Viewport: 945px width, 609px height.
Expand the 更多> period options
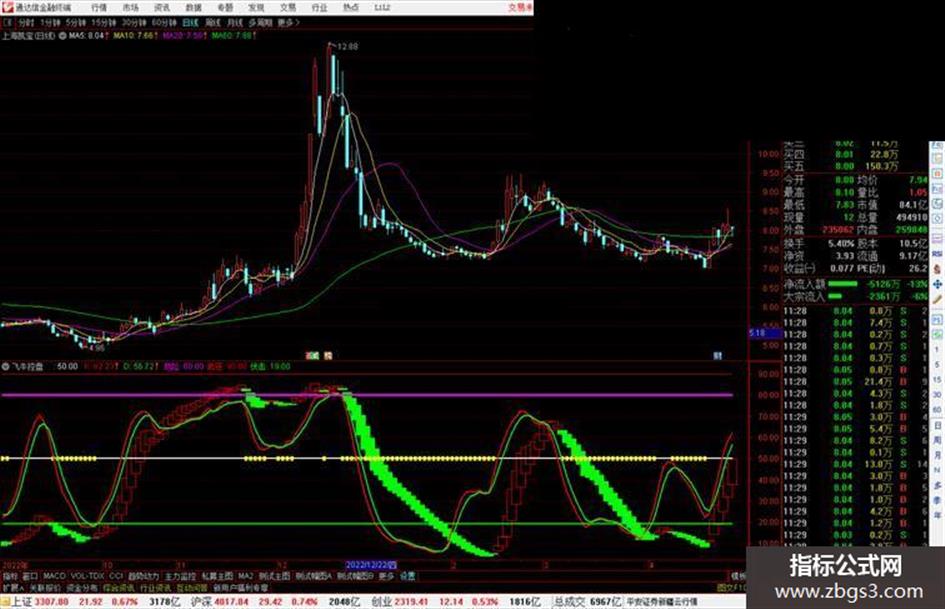[289, 23]
